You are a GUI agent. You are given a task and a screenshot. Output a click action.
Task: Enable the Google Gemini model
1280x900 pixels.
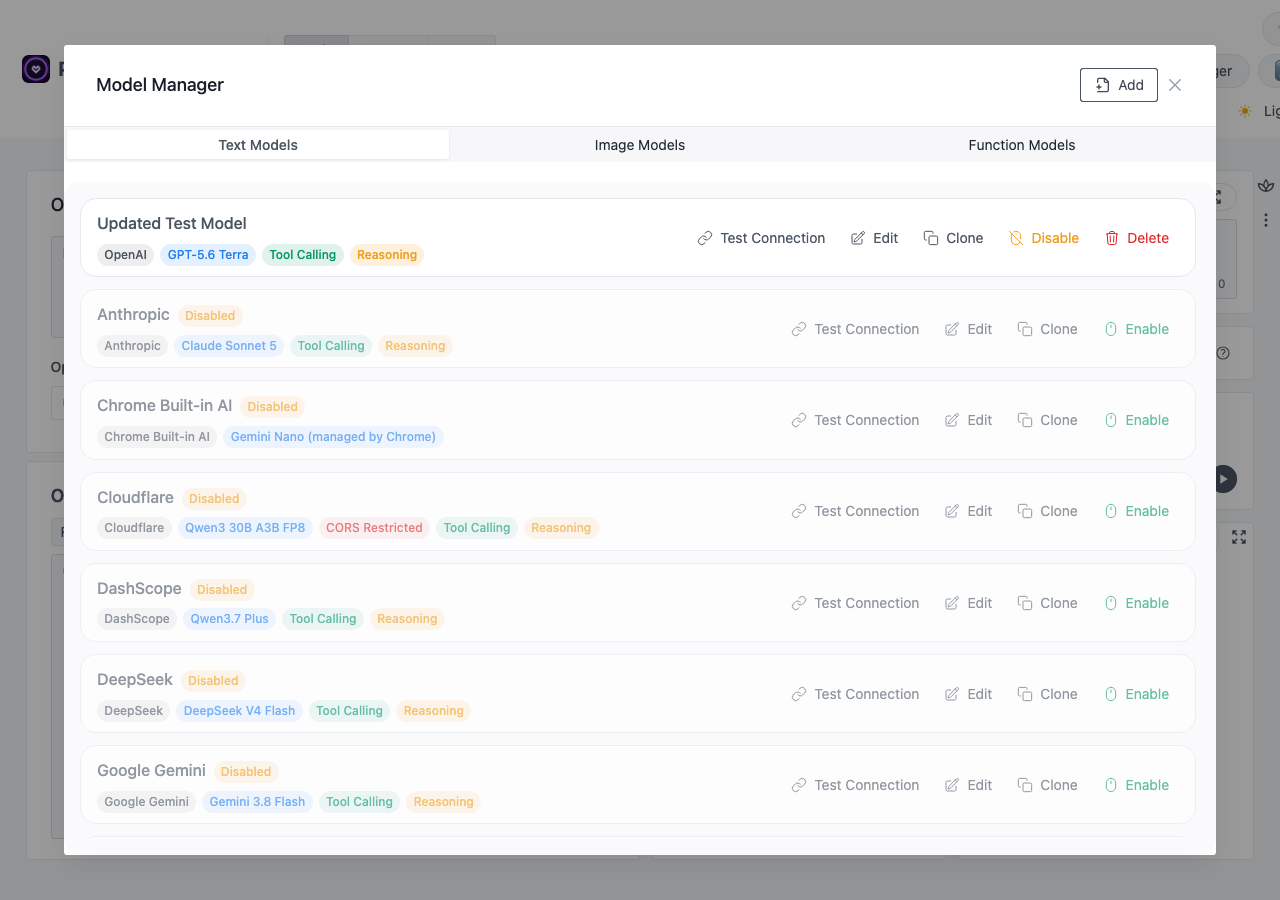point(1137,785)
